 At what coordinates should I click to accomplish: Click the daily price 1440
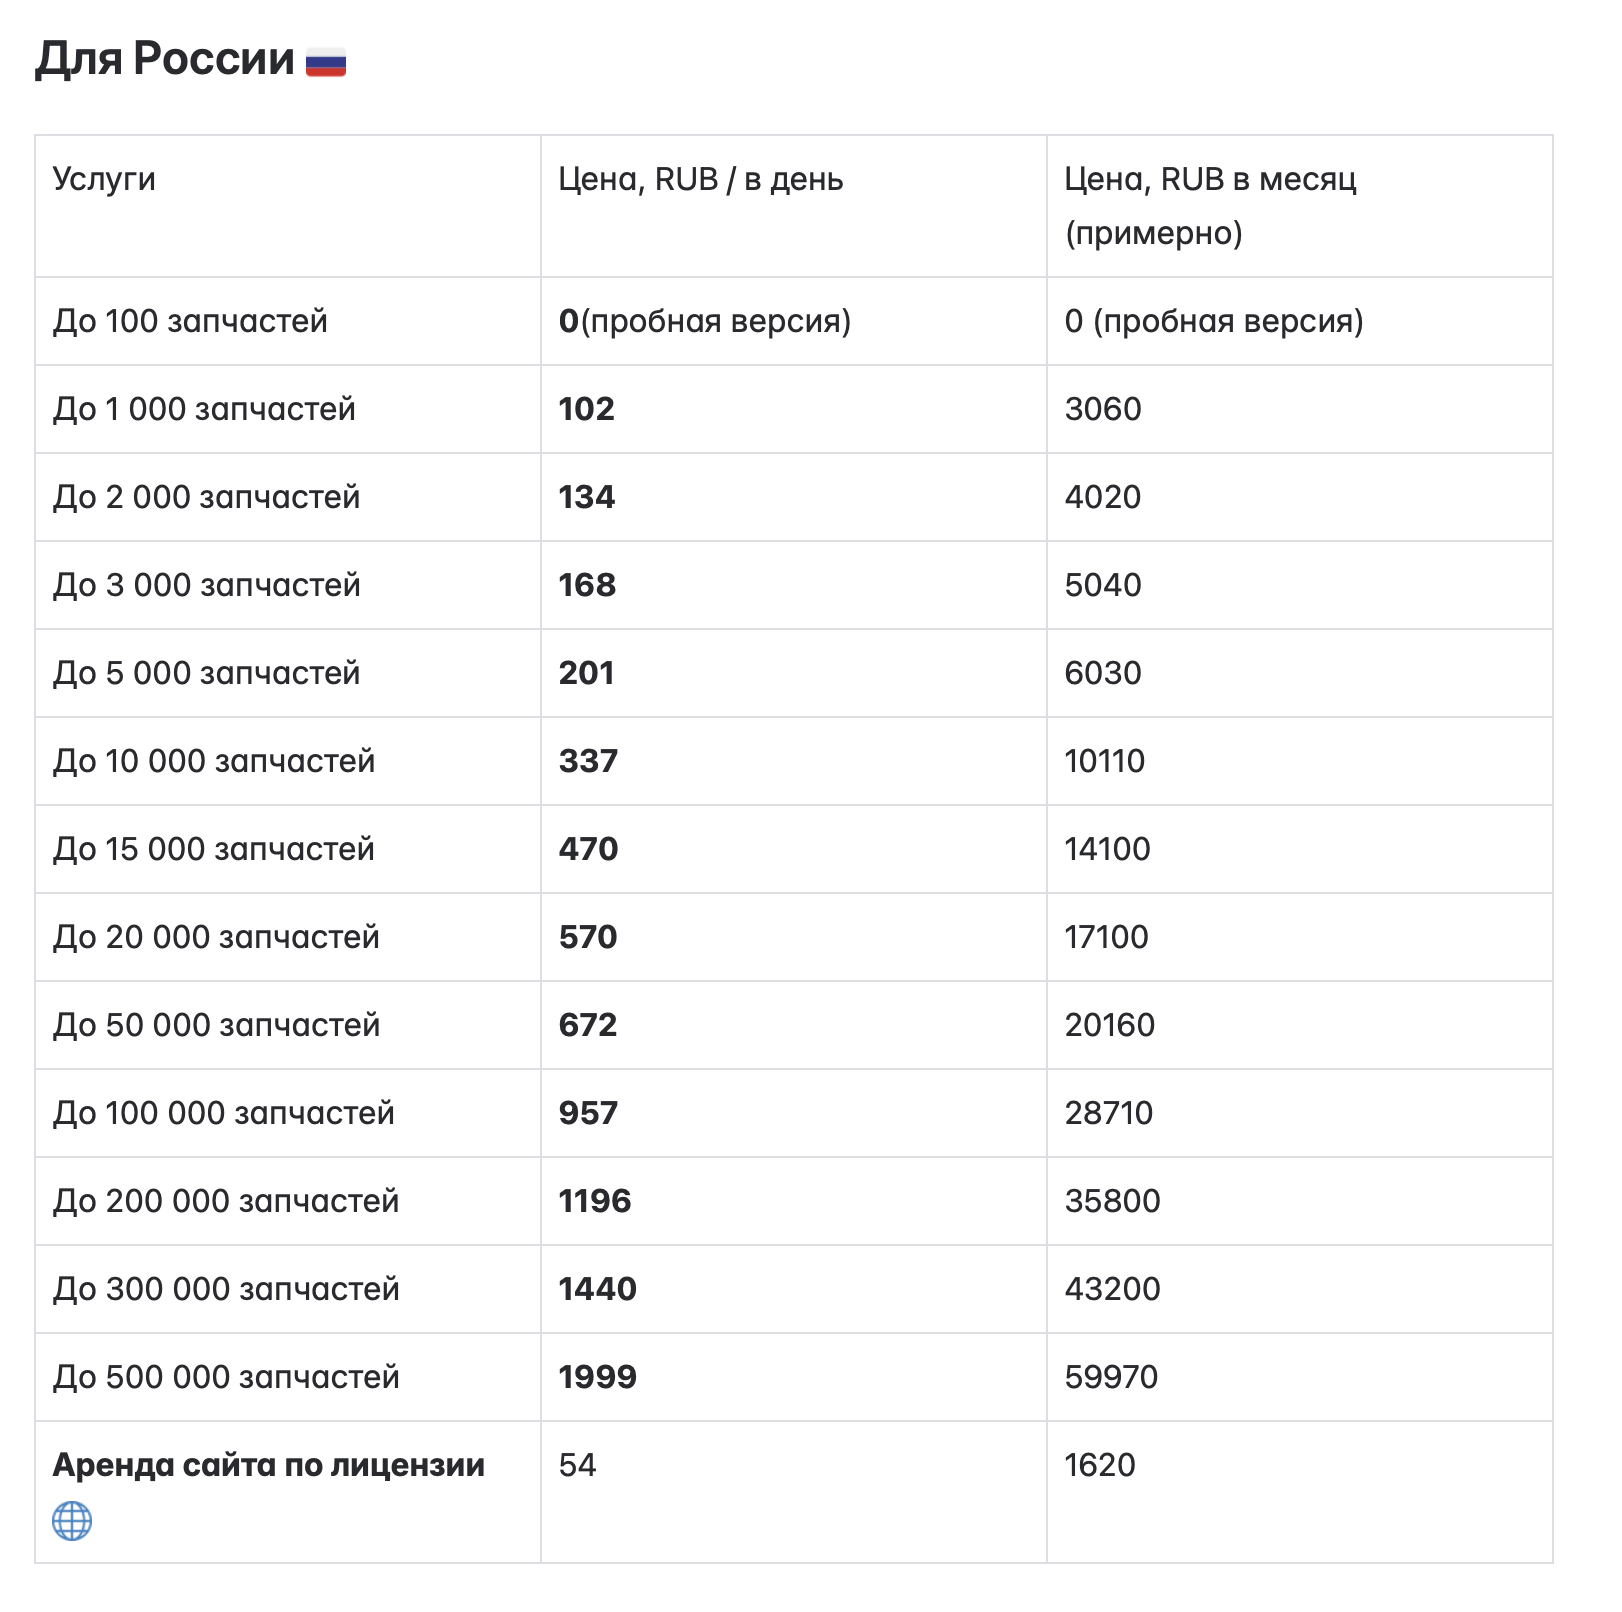click(x=597, y=1289)
